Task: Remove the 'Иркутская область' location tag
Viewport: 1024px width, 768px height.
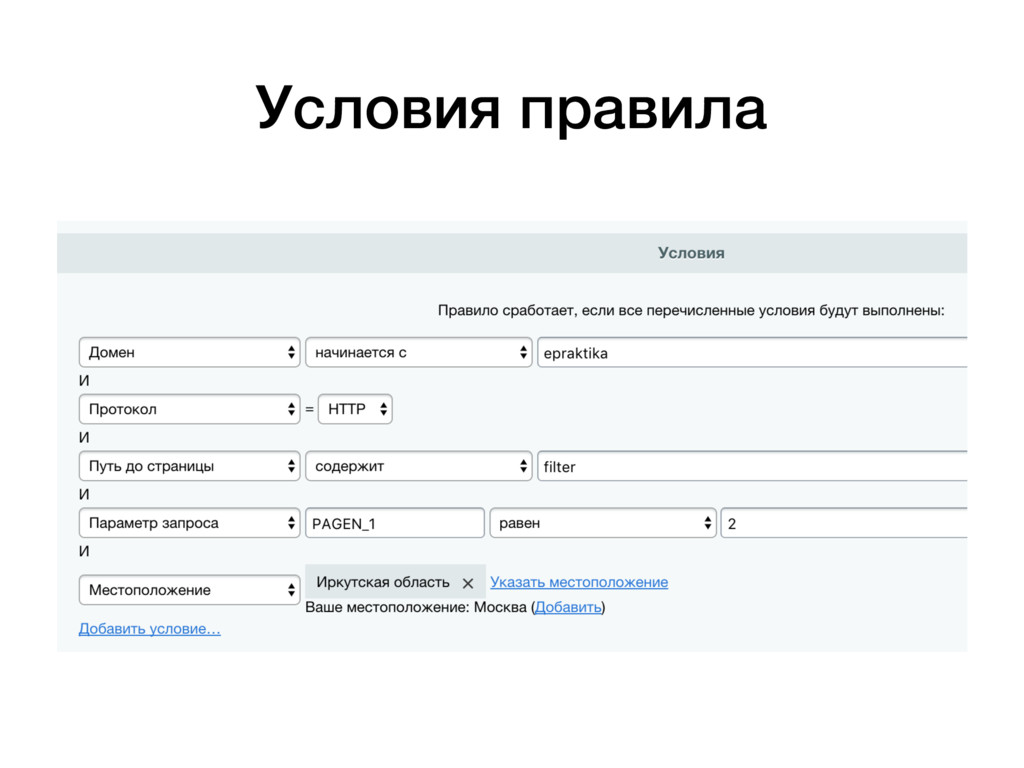Action: (468, 583)
